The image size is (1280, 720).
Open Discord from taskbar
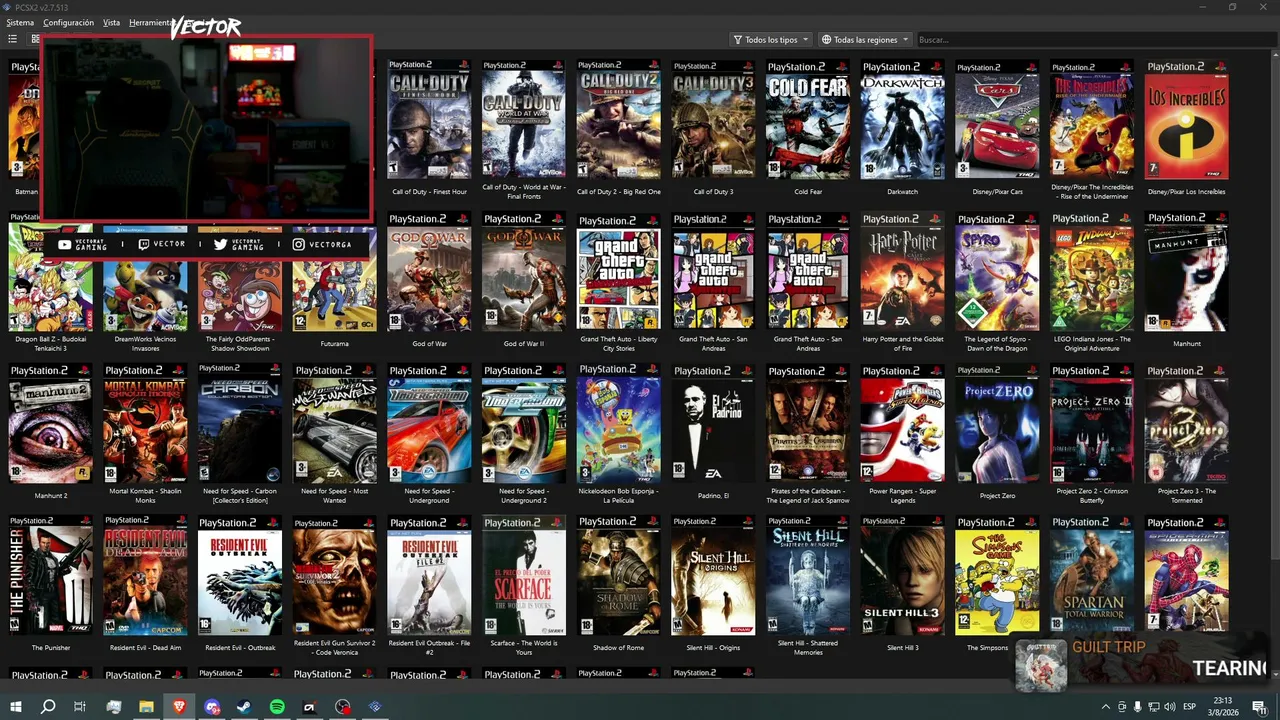point(212,707)
